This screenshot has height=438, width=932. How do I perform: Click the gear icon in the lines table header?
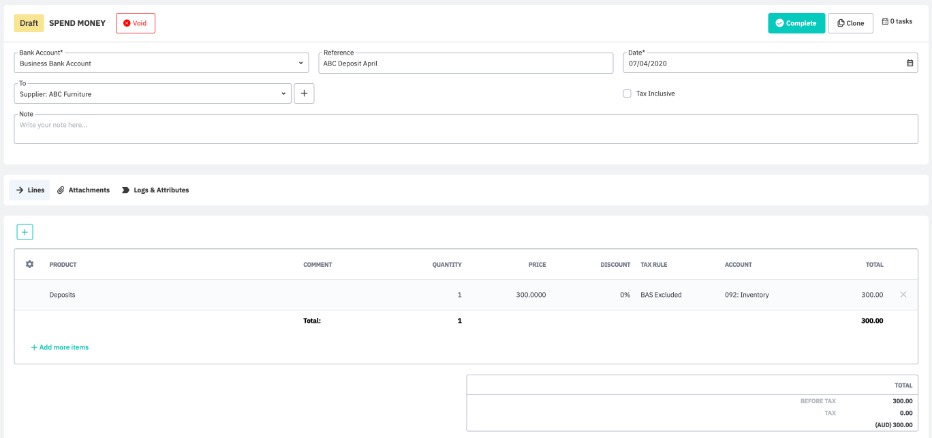[x=29, y=265]
